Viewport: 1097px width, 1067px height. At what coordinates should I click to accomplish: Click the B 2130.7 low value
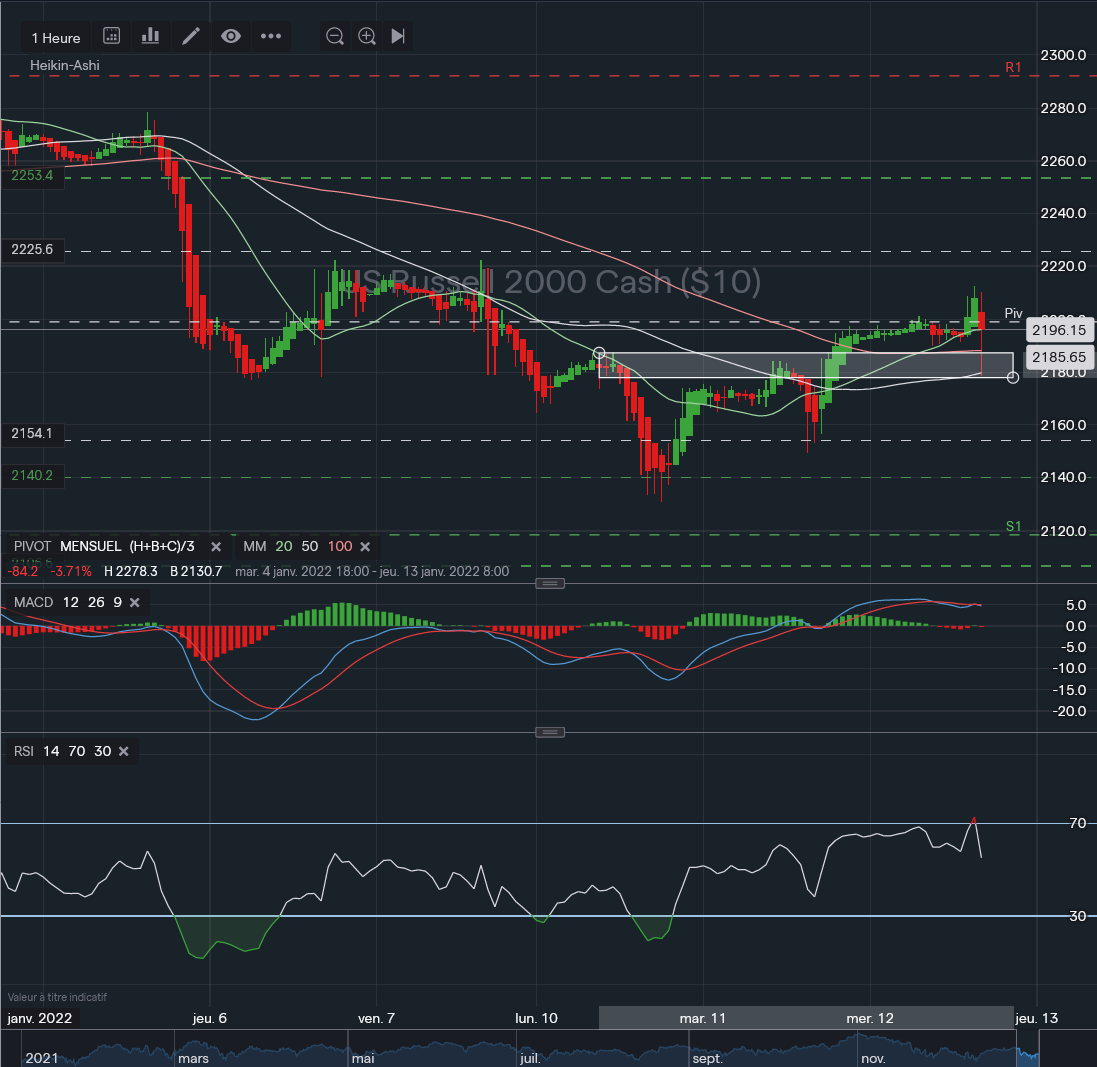point(196,572)
